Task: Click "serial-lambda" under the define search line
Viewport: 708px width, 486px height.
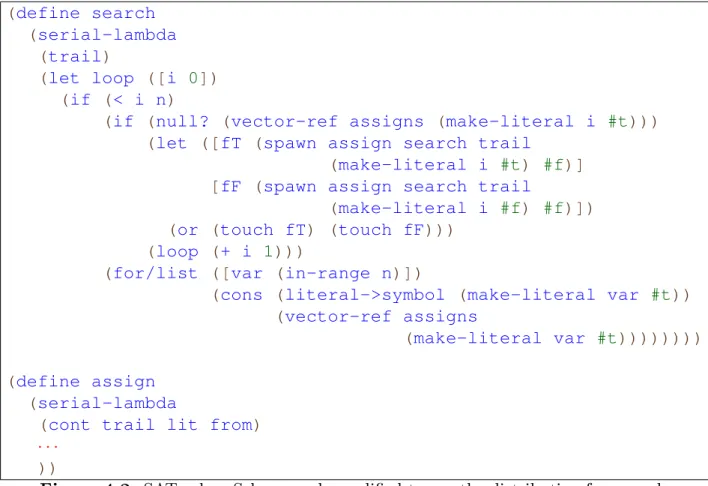Action: coord(107,35)
